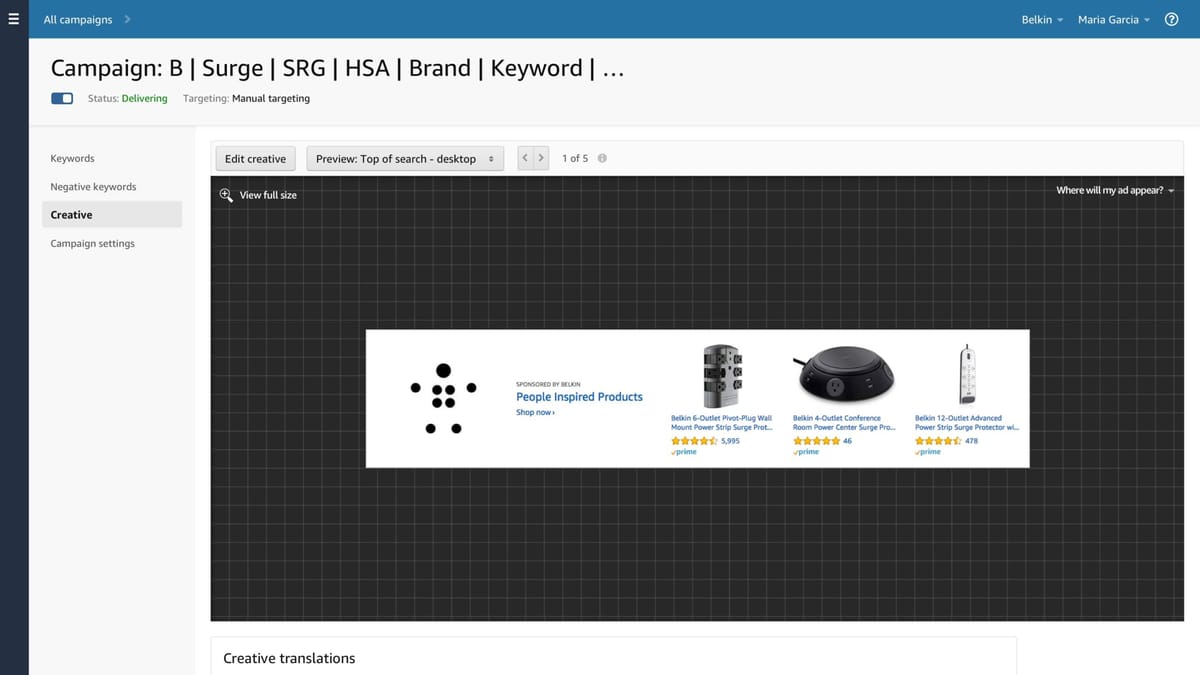Click the 12-Outlet surge protector product thumbnail
The width and height of the screenshot is (1200, 675).
pyautogui.click(x=966, y=373)
